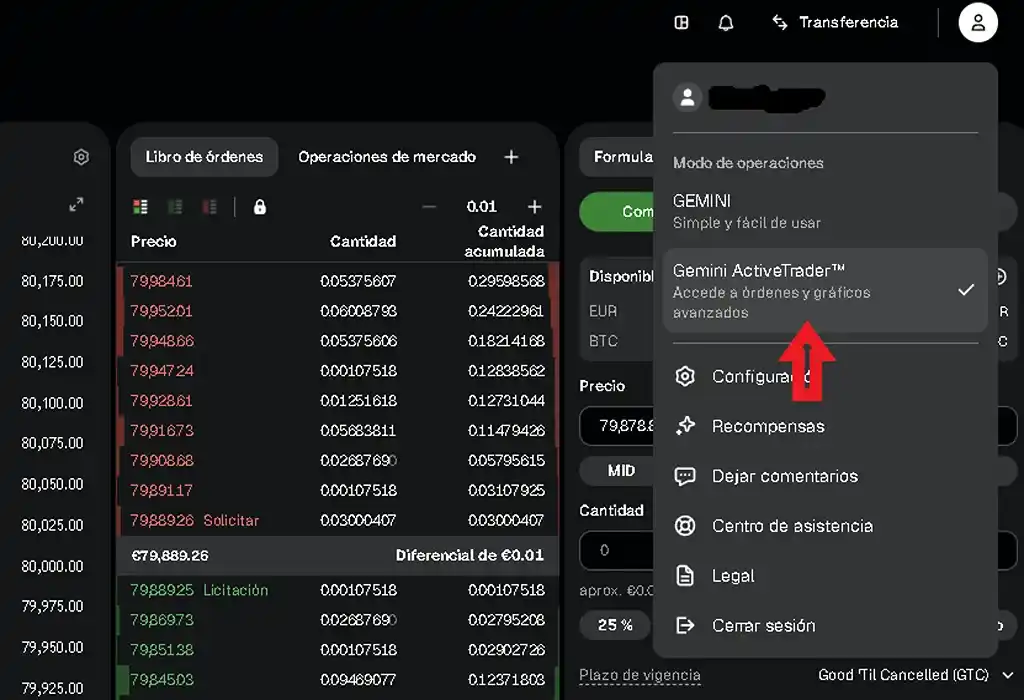Image resolution: width=1024 pixels, height=700 pixels.
Task: Click the 25 % quantity button
Action: [615, 625]
